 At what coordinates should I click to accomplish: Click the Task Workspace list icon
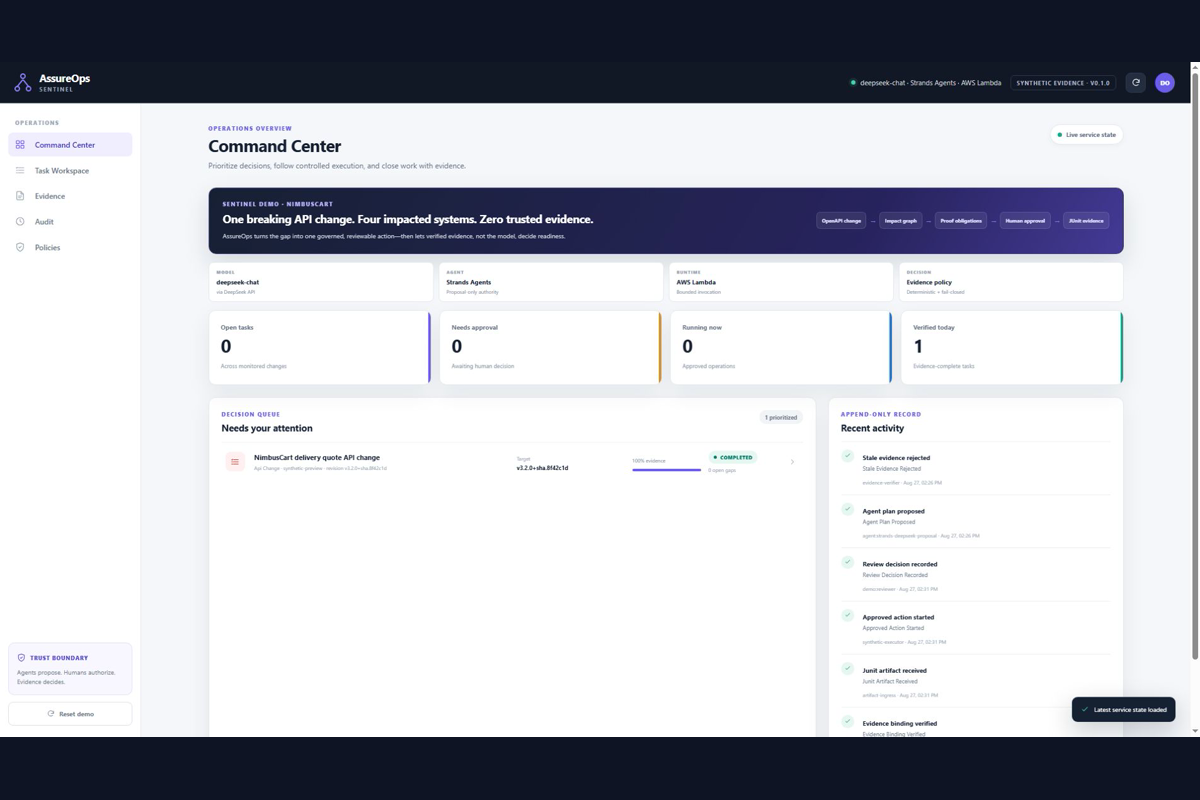(x=20, y=171)
